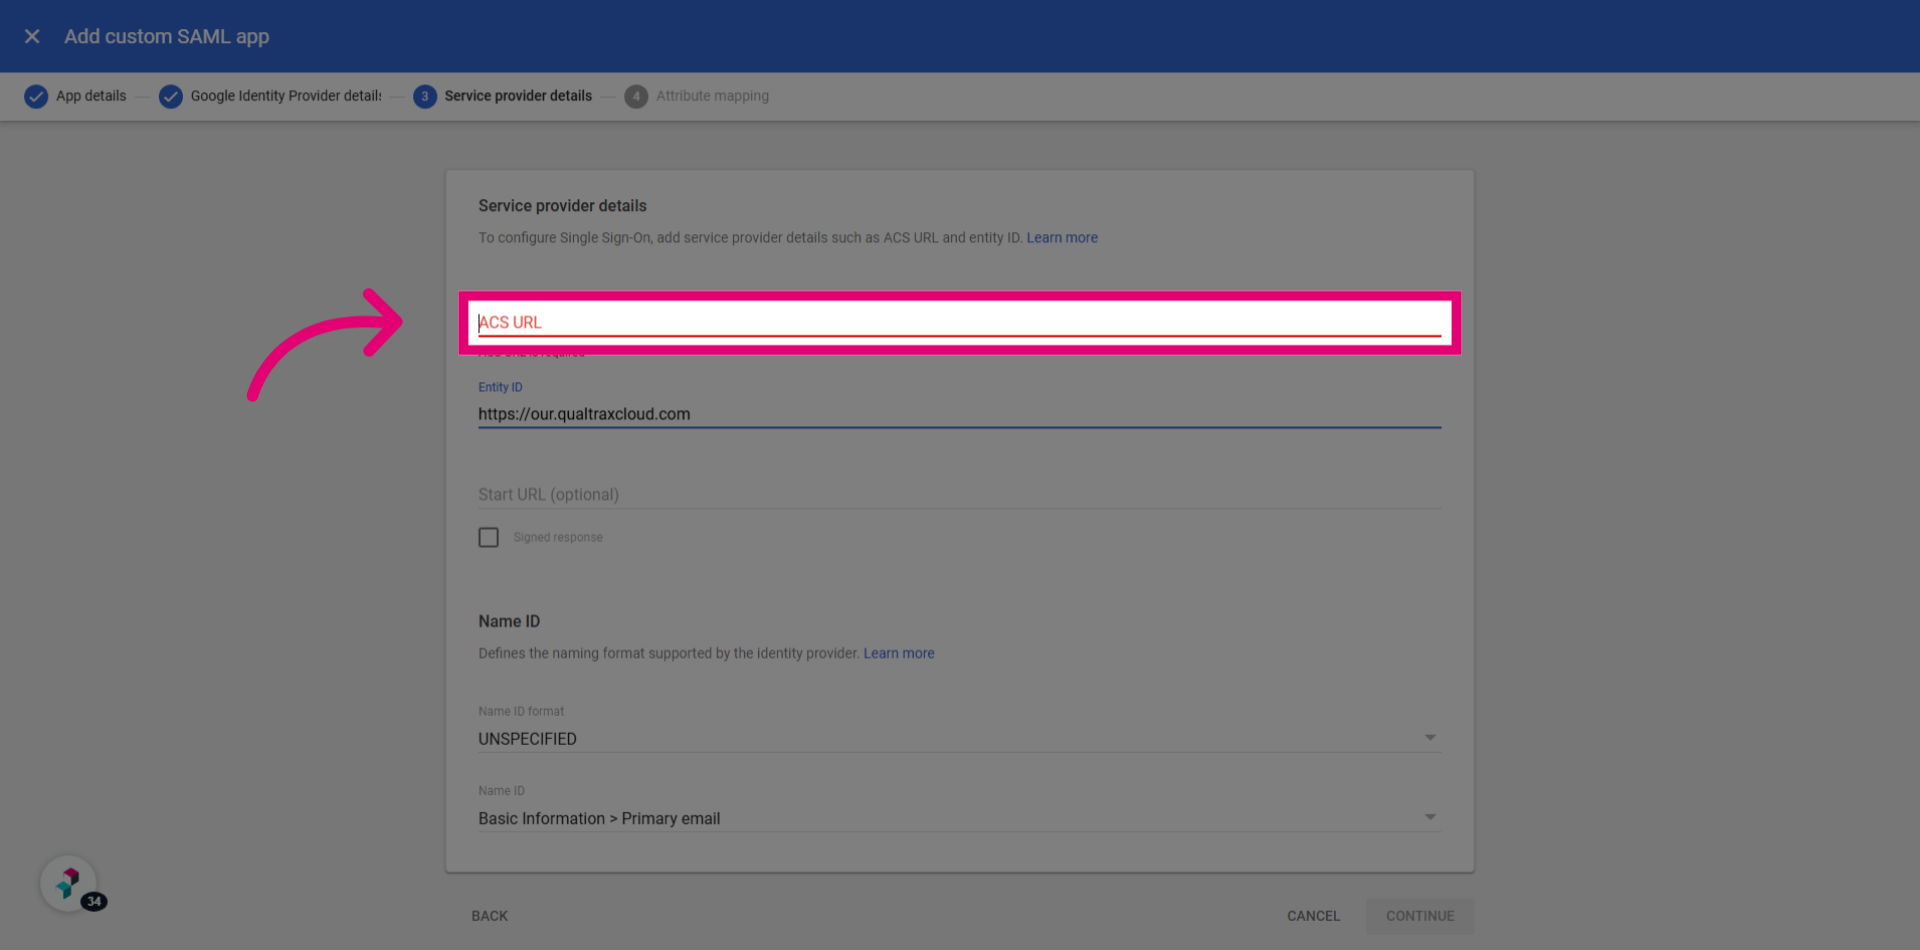Open Learn more link under Name ID

(x=899, y=653)
